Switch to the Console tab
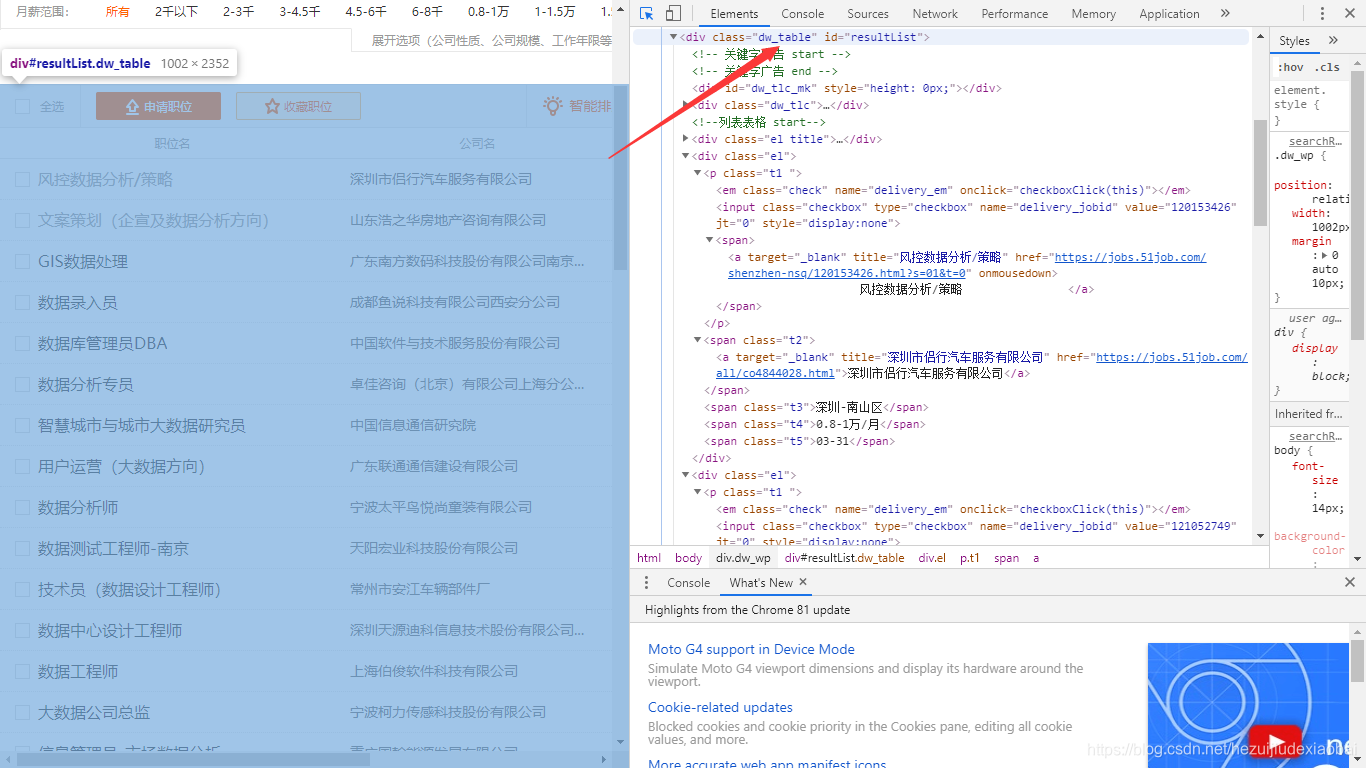Screen dimensions: 1366x768 [802, 14]
